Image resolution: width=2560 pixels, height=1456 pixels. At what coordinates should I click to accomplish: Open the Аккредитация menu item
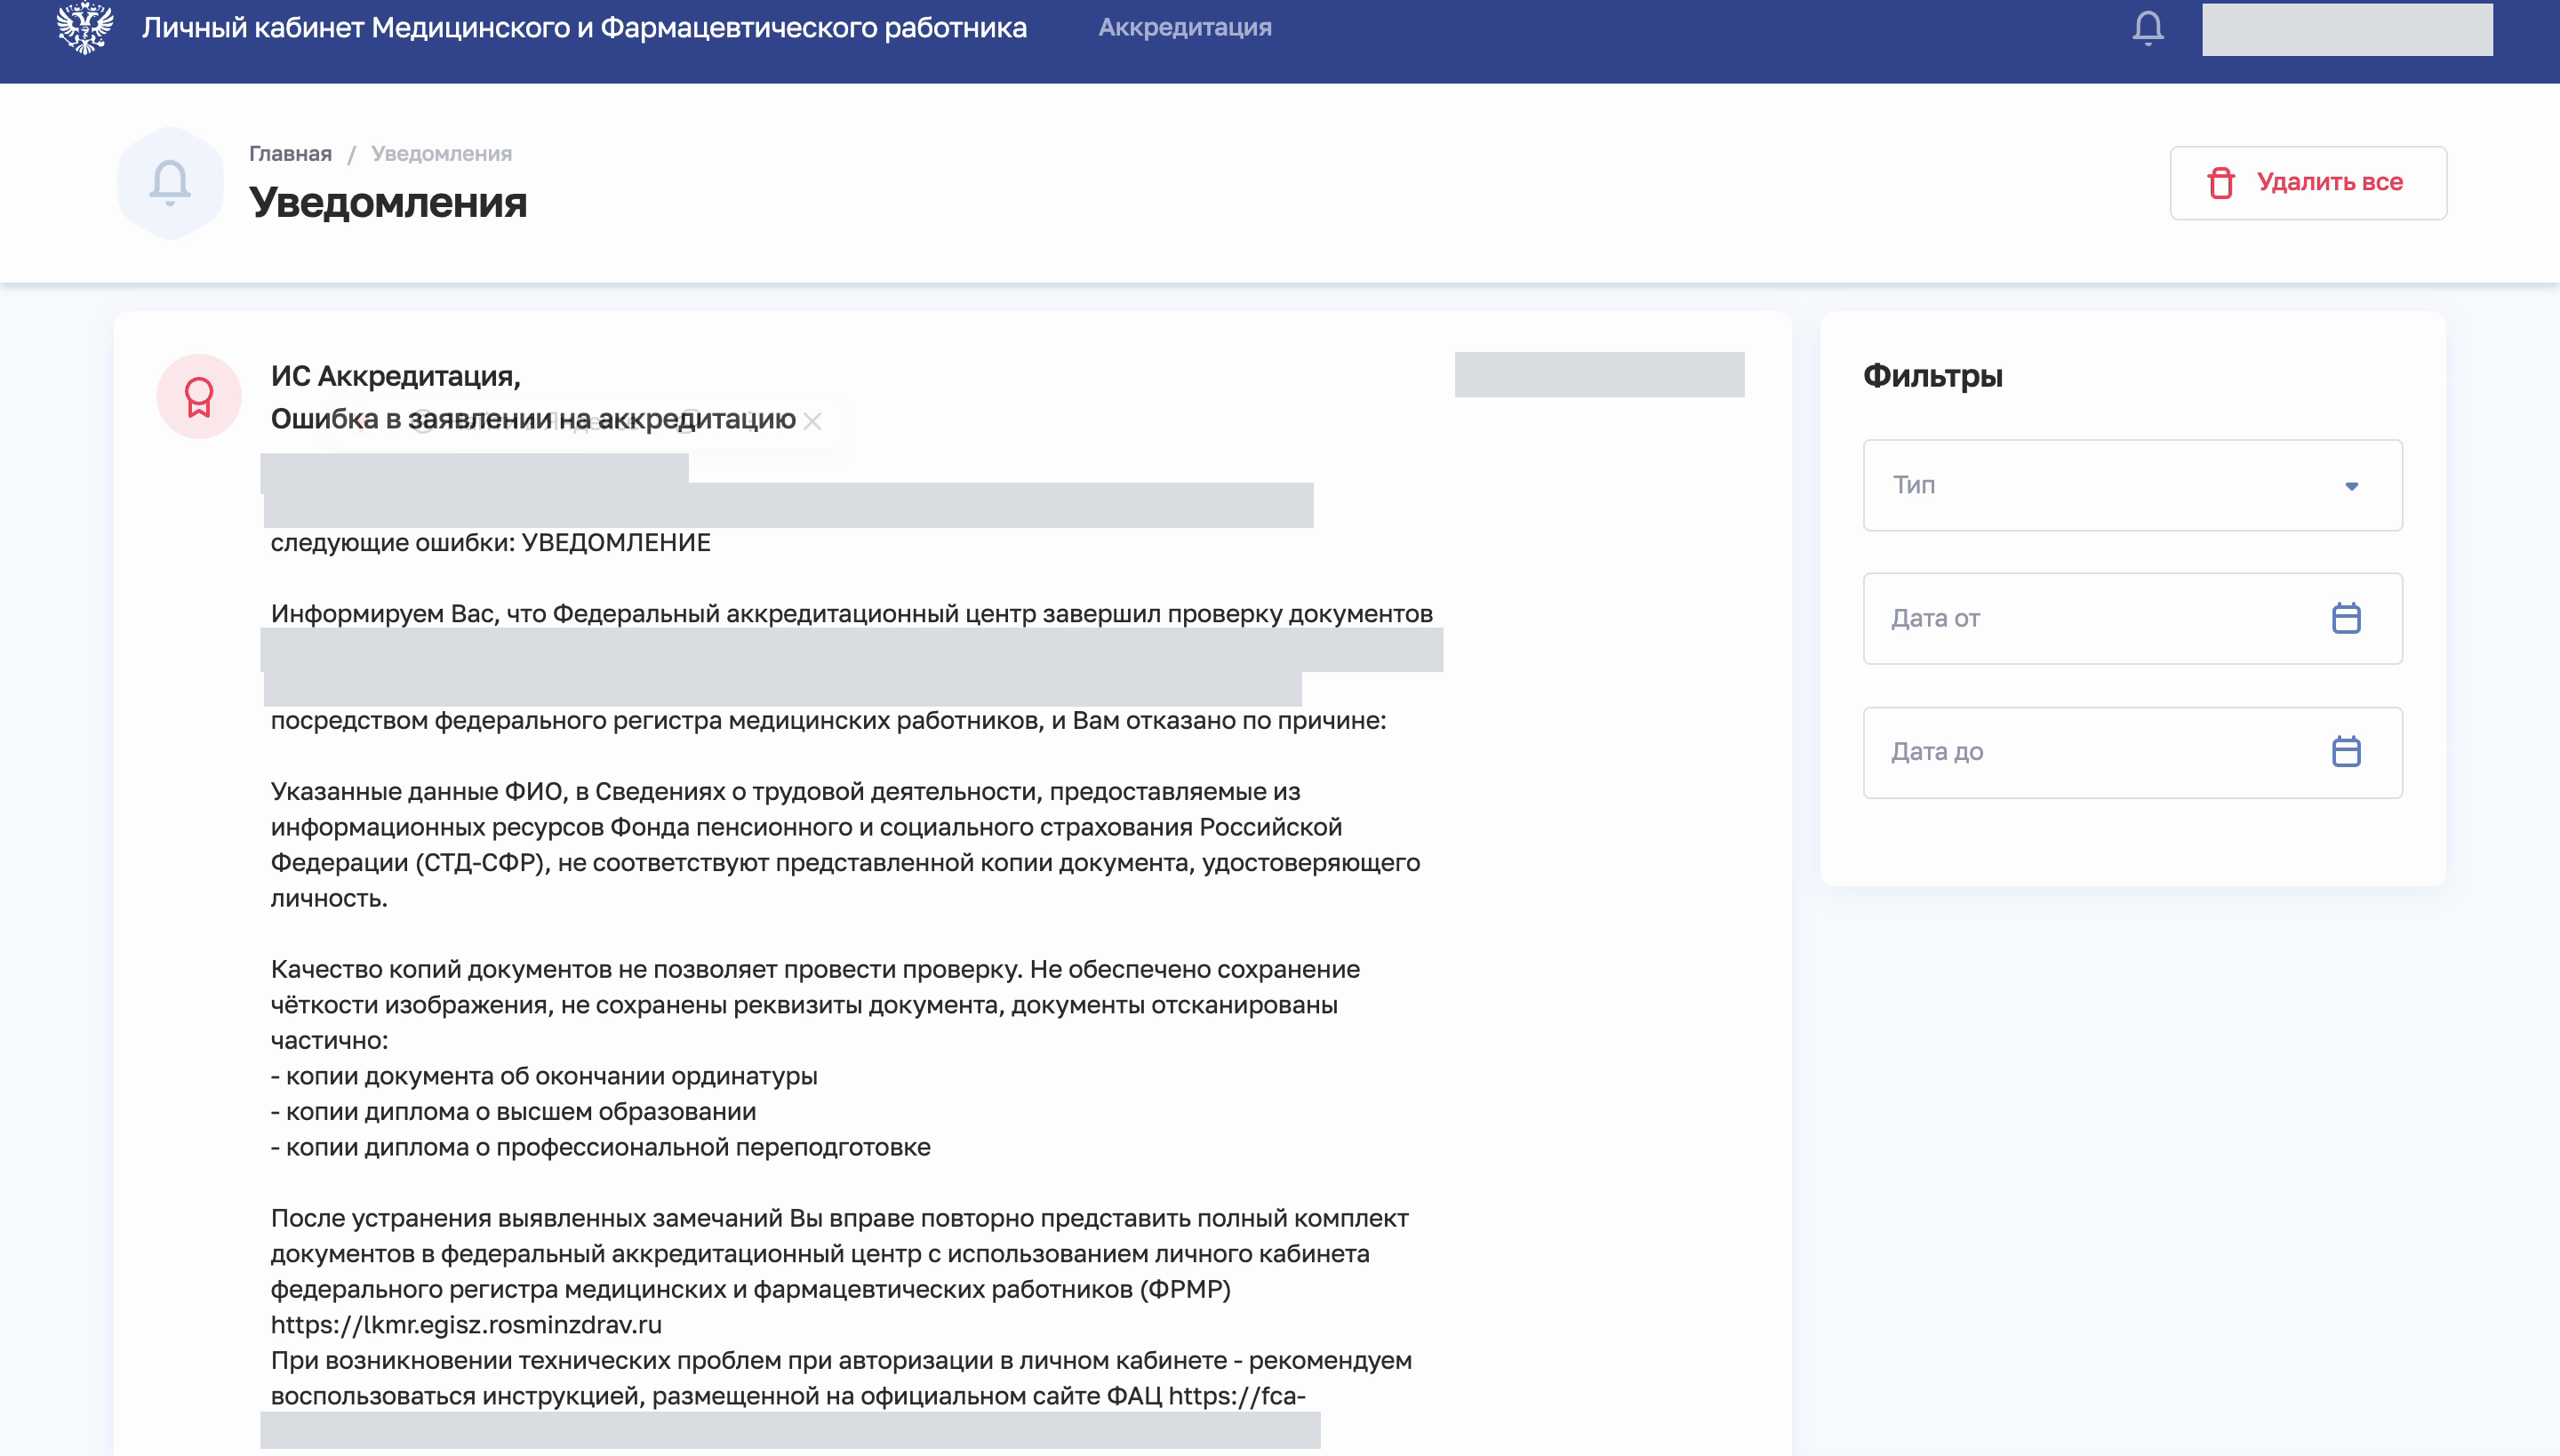(1185, 27)
